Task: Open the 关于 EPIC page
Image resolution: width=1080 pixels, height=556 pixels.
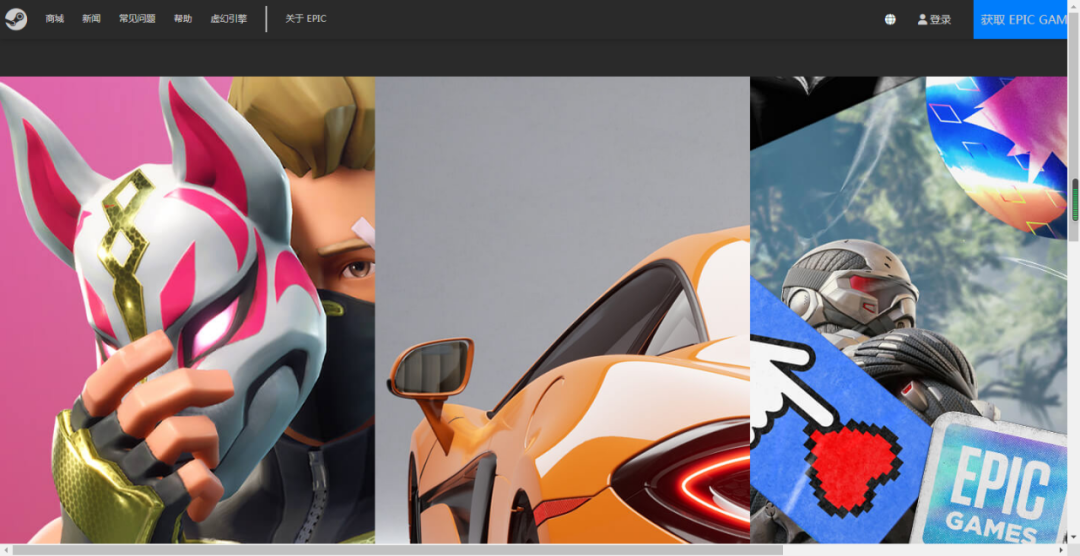Action: pos(306,19)
